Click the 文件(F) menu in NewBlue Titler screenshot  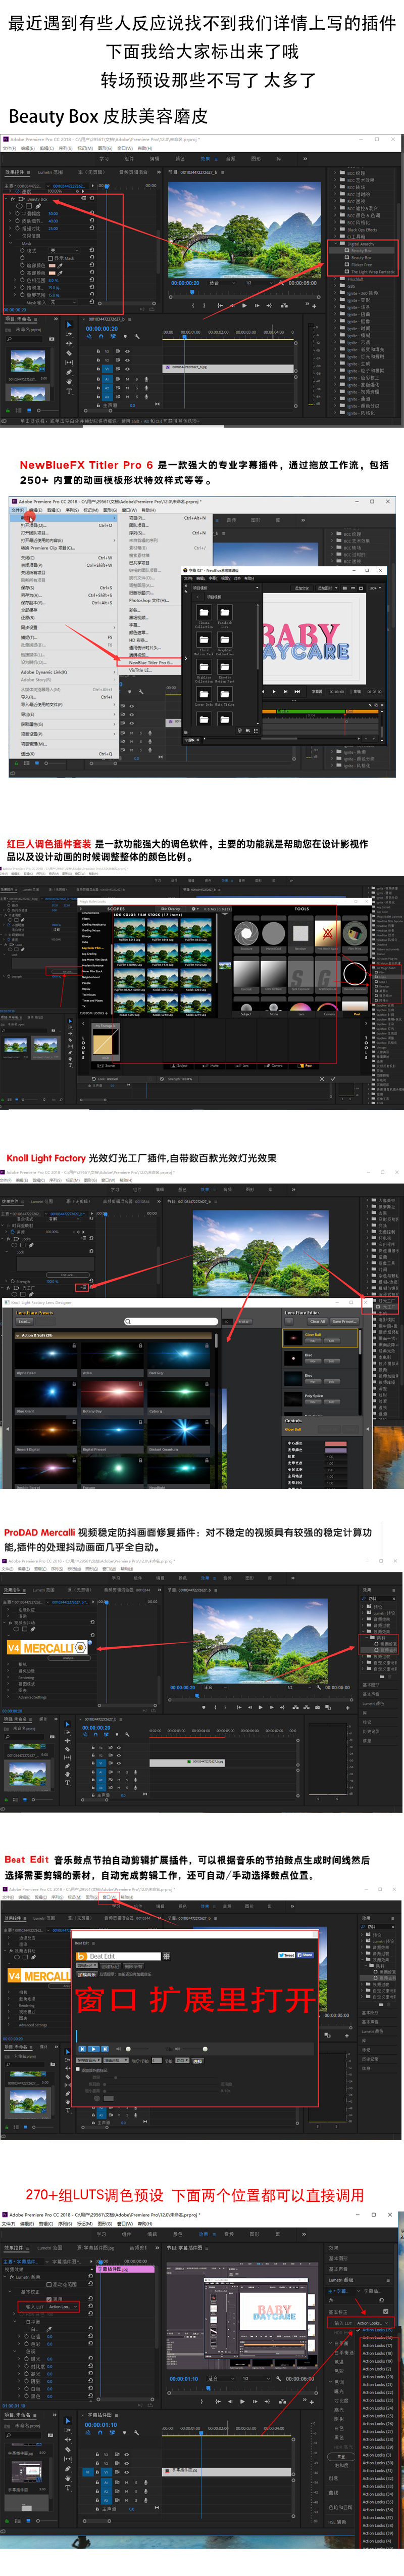click(x=17, y=510)
